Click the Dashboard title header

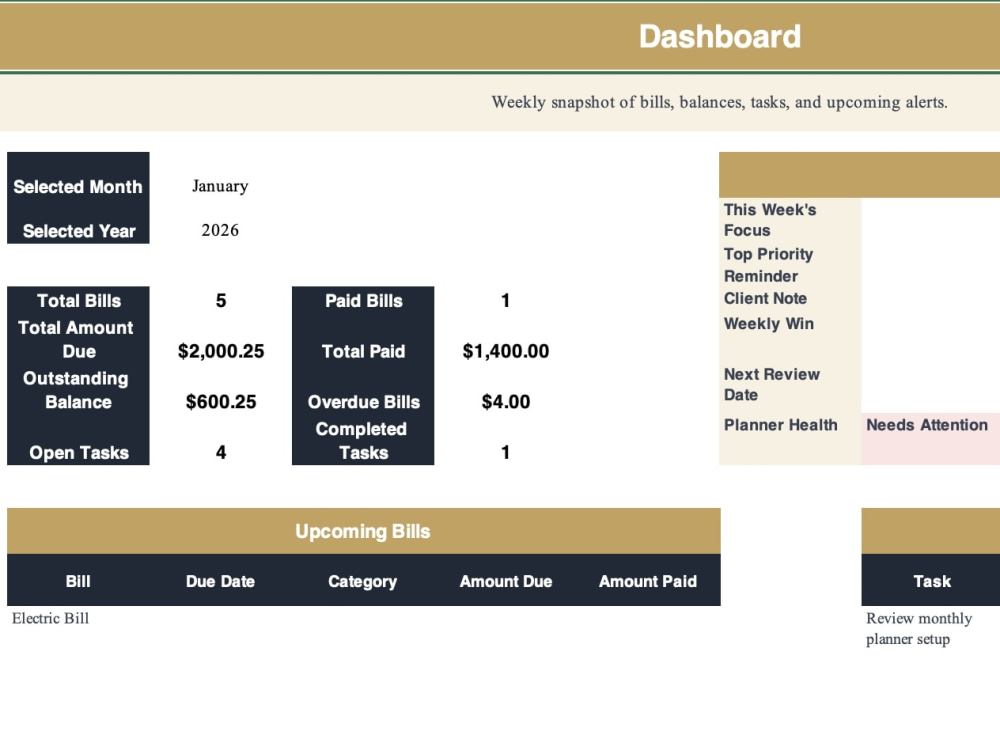719,36
